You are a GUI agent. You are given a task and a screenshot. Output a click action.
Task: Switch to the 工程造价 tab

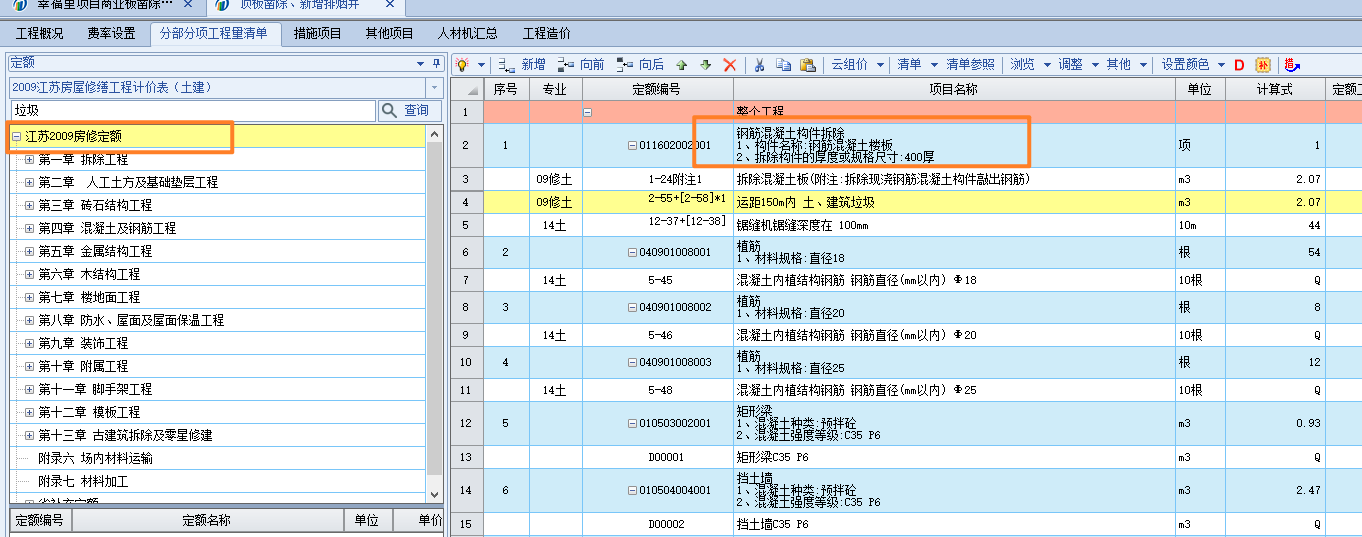pyautogui.click(x=547, y=33)
